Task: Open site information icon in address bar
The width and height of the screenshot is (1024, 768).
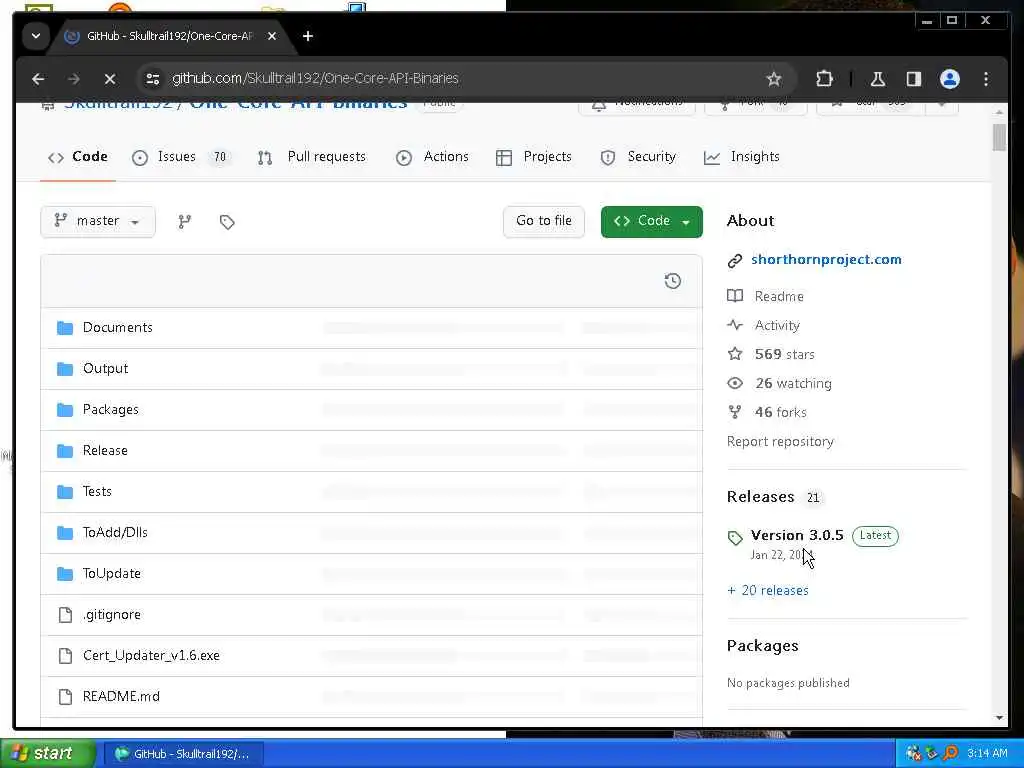Action: point(153,79)
